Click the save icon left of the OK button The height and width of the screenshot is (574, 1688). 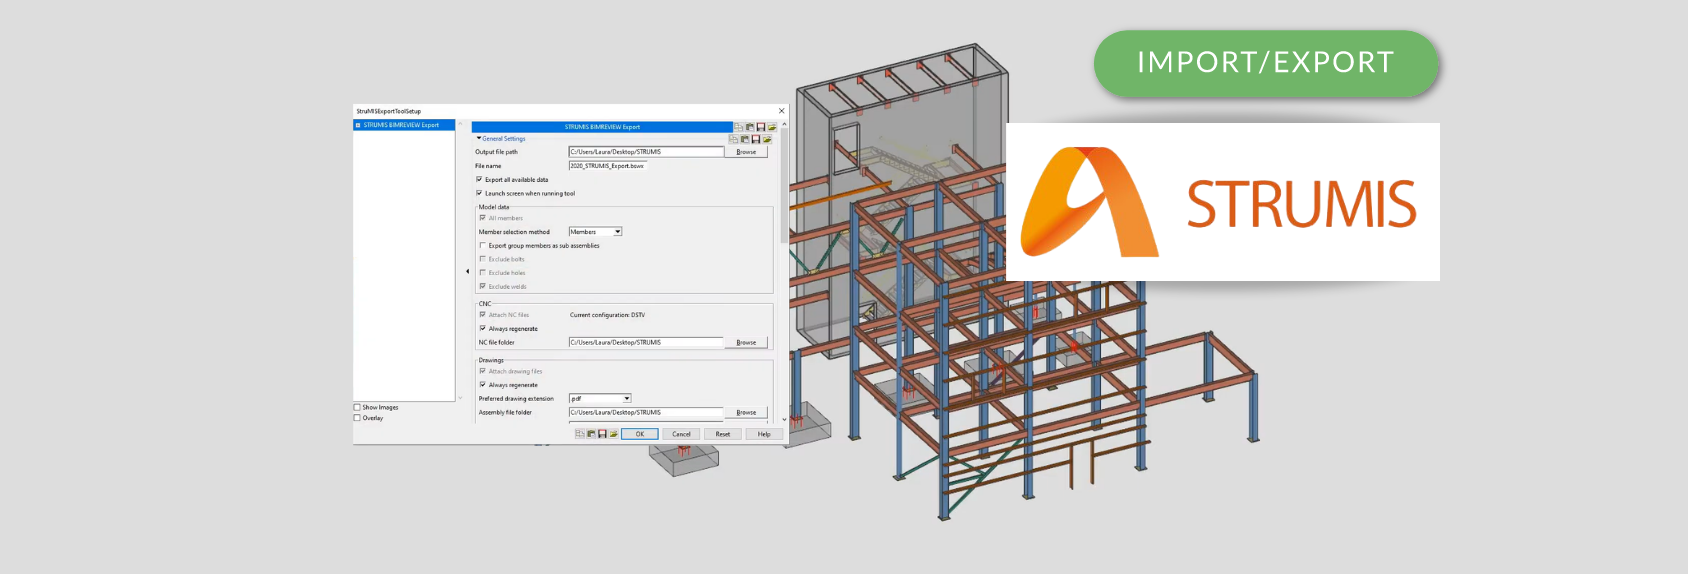coord(602,434)
